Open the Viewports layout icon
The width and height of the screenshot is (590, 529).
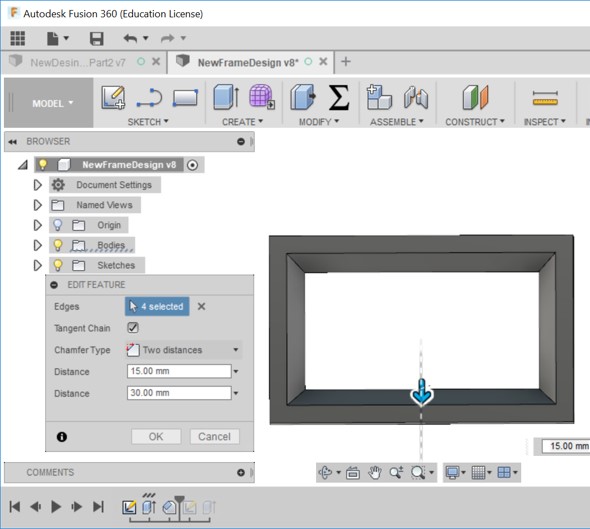point(504,472)
